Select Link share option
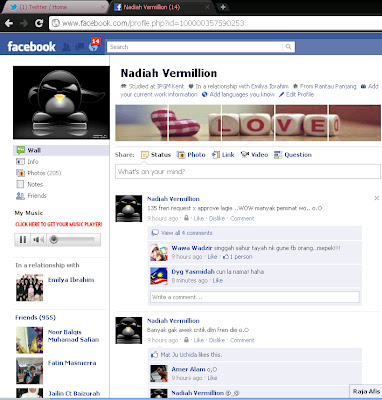 point(223,155)
